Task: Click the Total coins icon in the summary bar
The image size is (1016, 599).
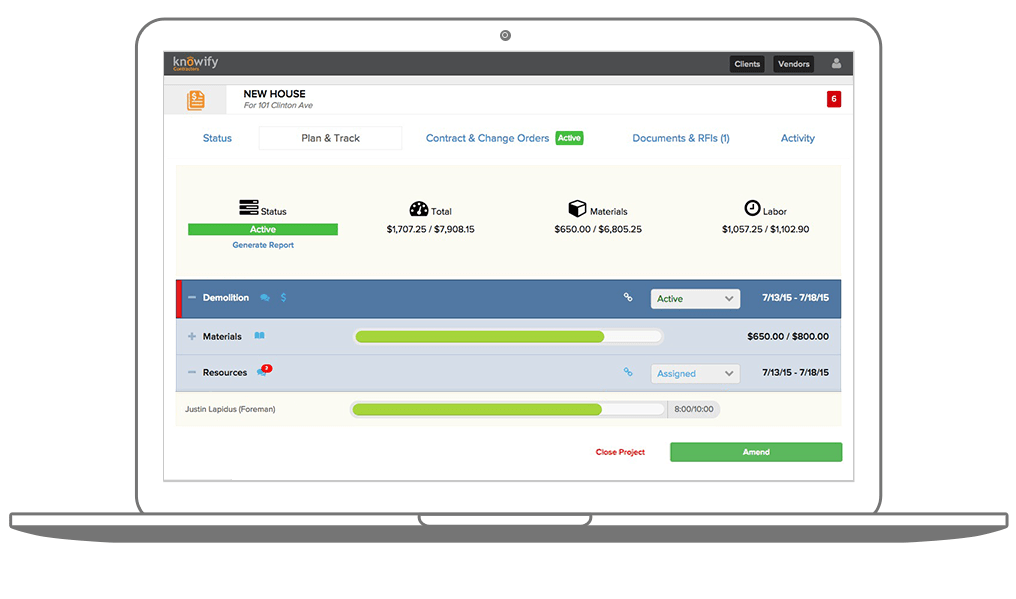Action: tap(420, 208)
